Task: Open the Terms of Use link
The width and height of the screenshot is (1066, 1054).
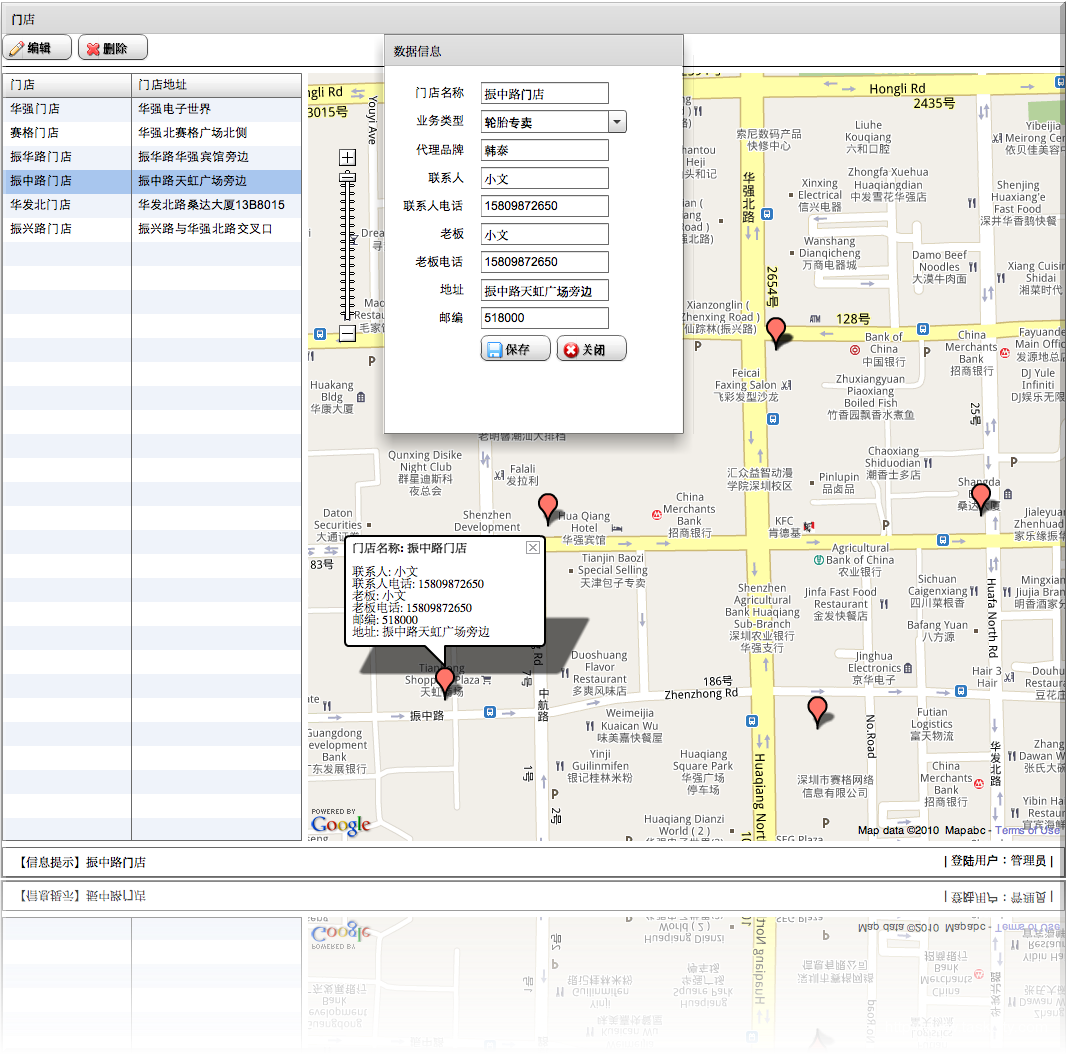Action: pyautogui.click(x=1027, y=830)
